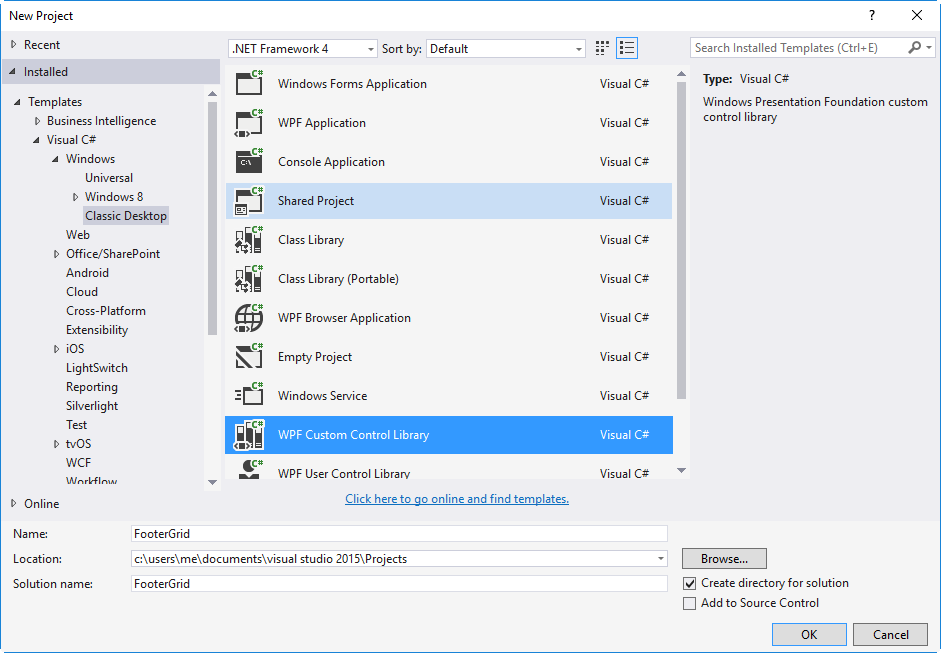Image resolution: width=941 pixels, height=653 pixels.
Task: Click the Console Application icon
Action: (x=248, y=161)
